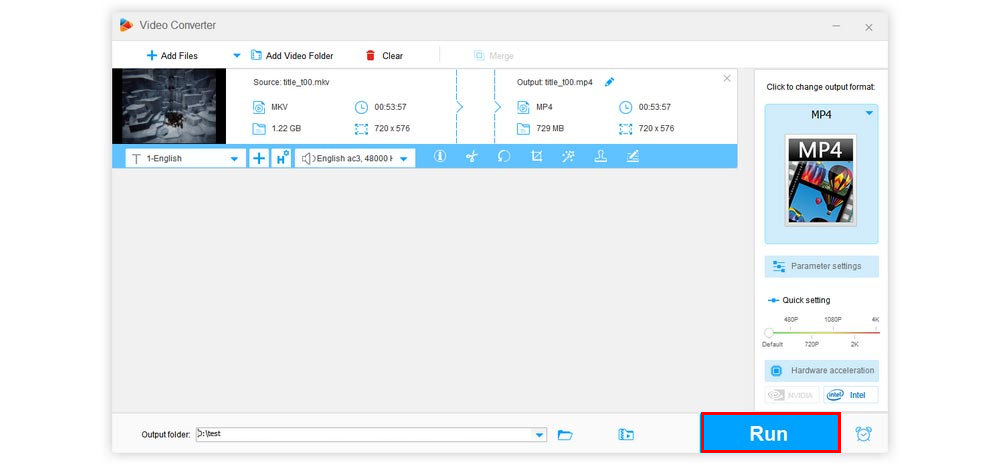
Task: Click the hard subtitle H icon
Action: (281, 158)
